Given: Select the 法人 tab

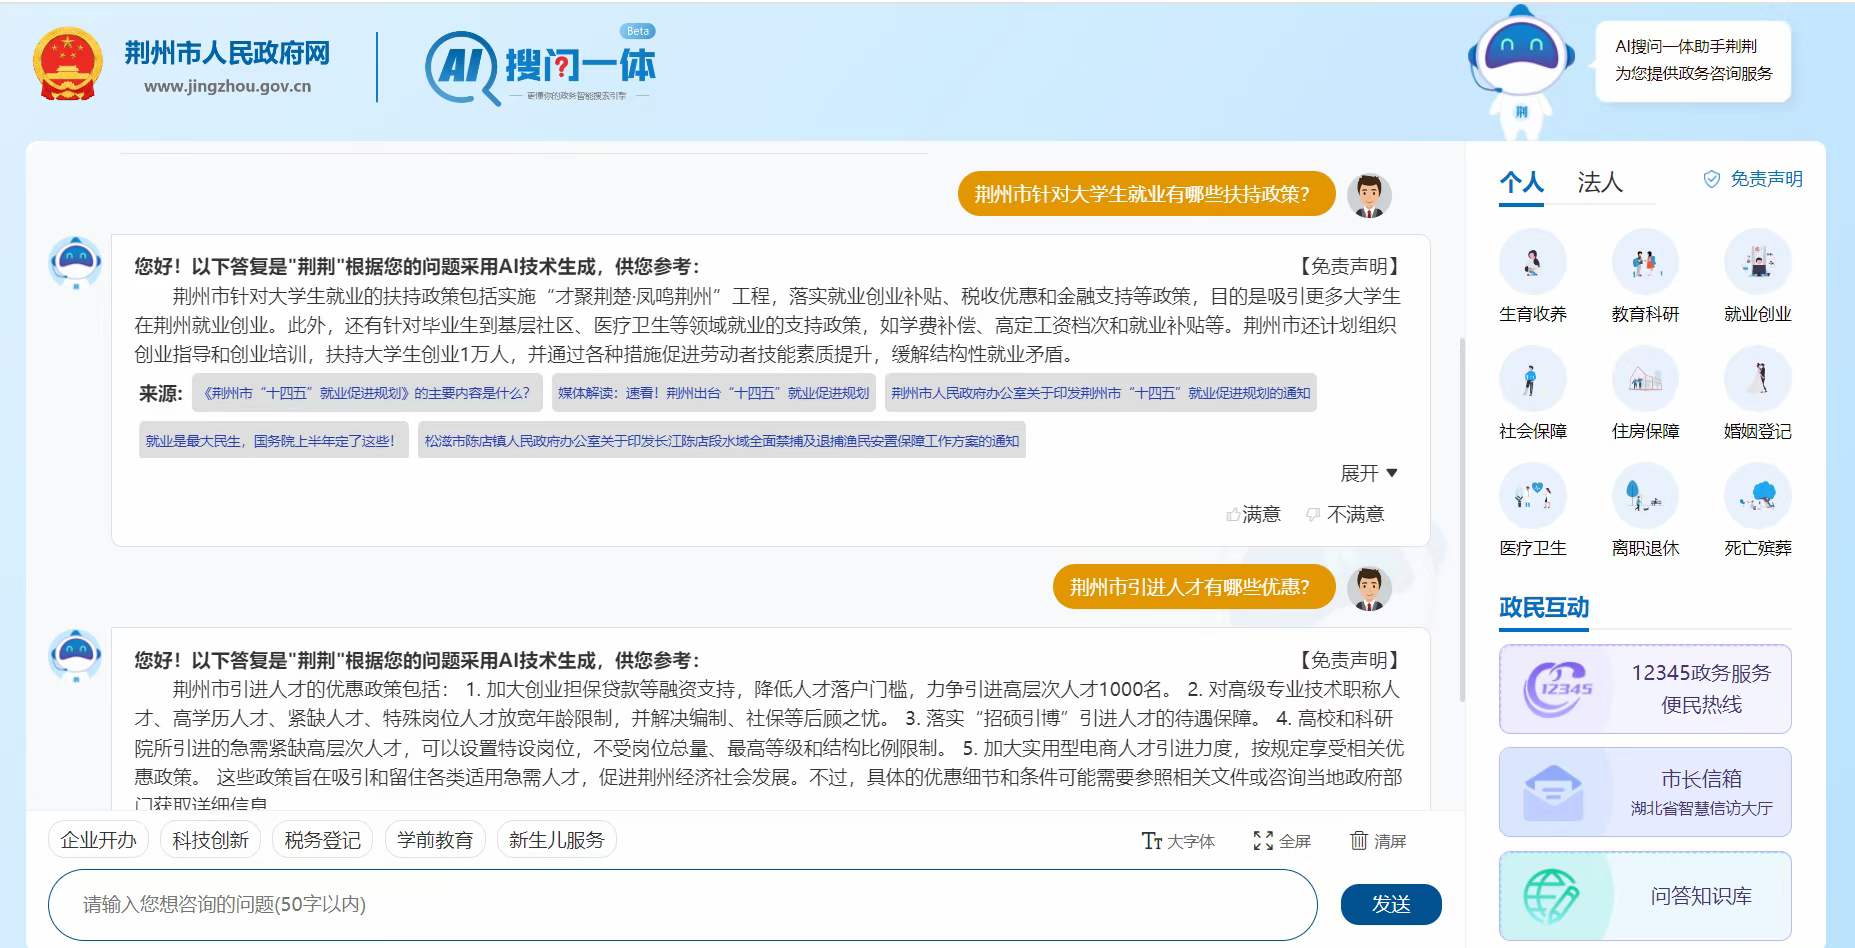Looking at the screenshot, I should [x=1600, y=182].
